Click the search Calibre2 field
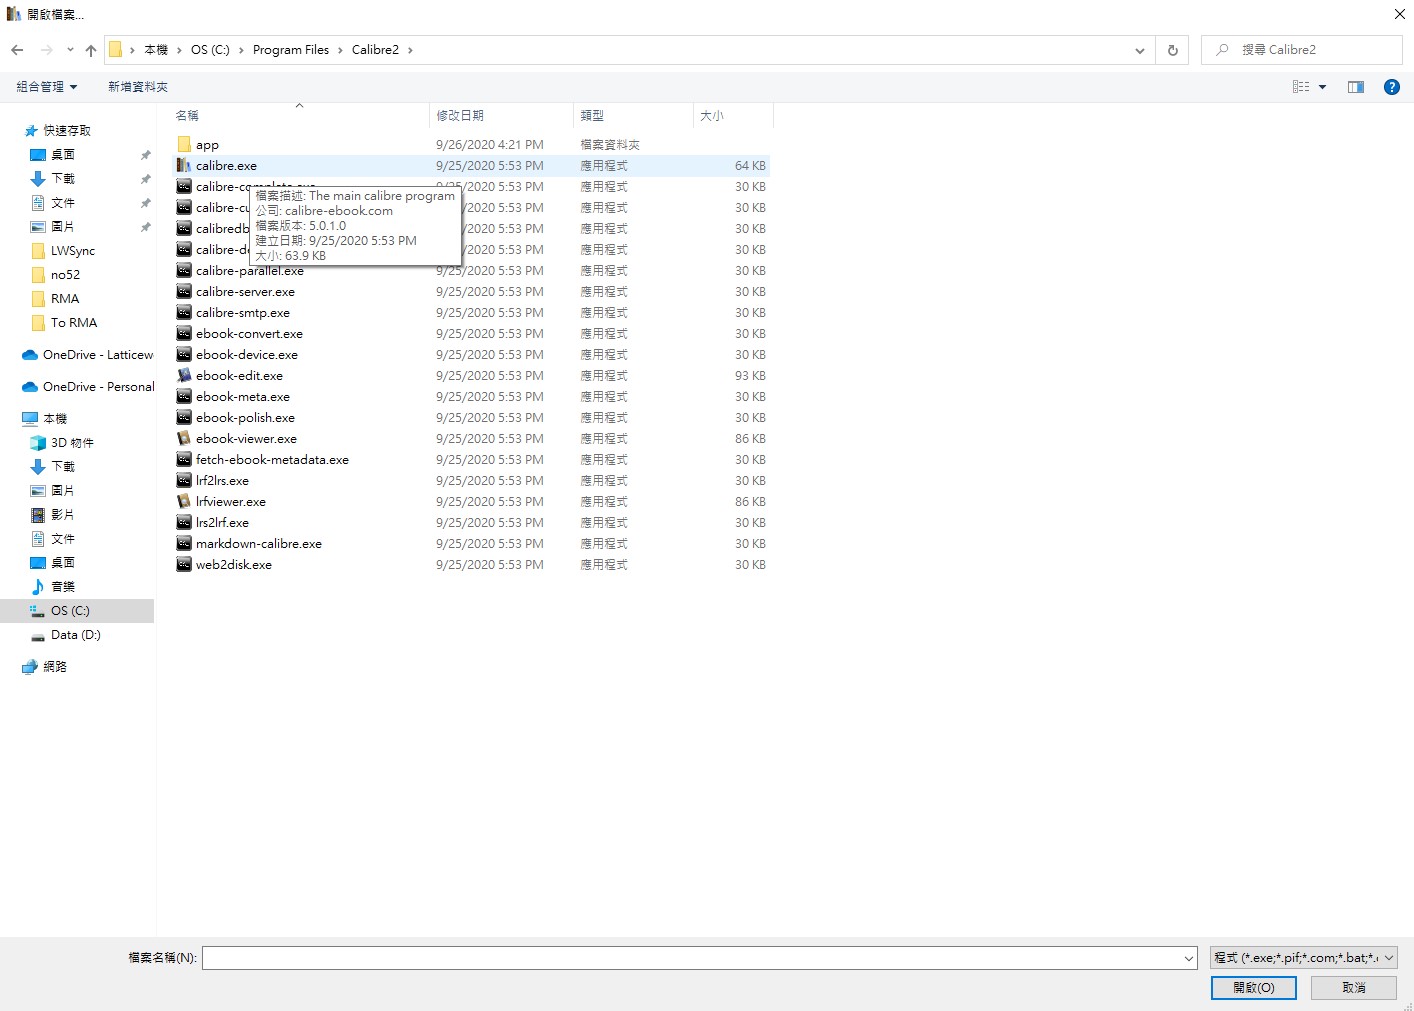This screenshot has width=1414, height=1011. (1301, 50)
